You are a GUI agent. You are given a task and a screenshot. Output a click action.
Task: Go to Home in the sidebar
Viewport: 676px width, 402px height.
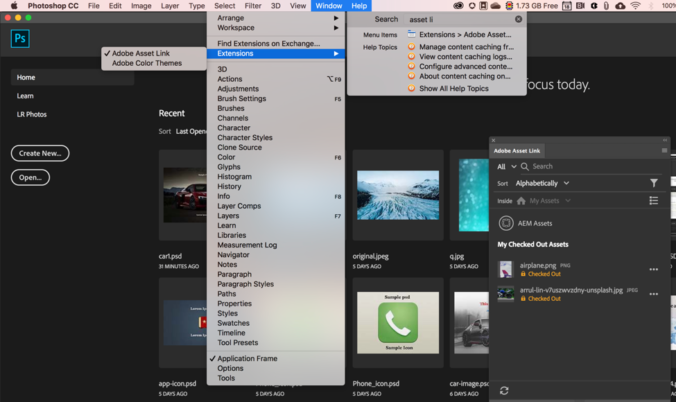coord(72,78)
